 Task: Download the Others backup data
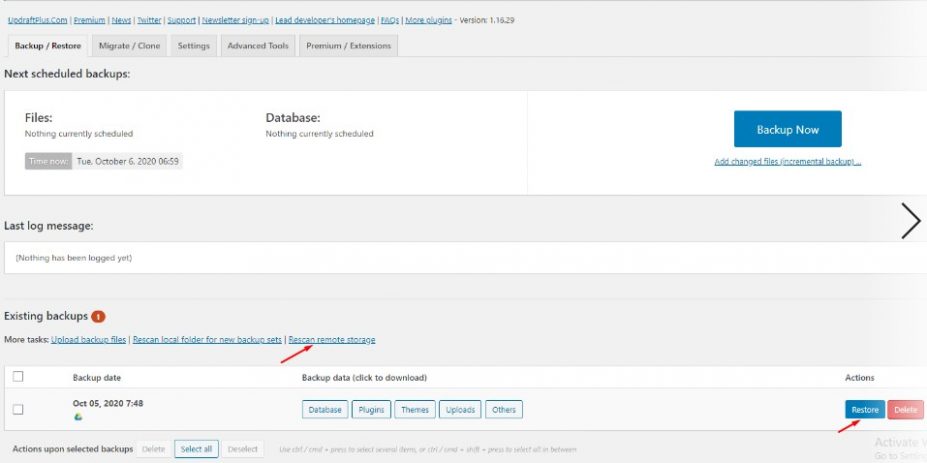coord(504,409)
